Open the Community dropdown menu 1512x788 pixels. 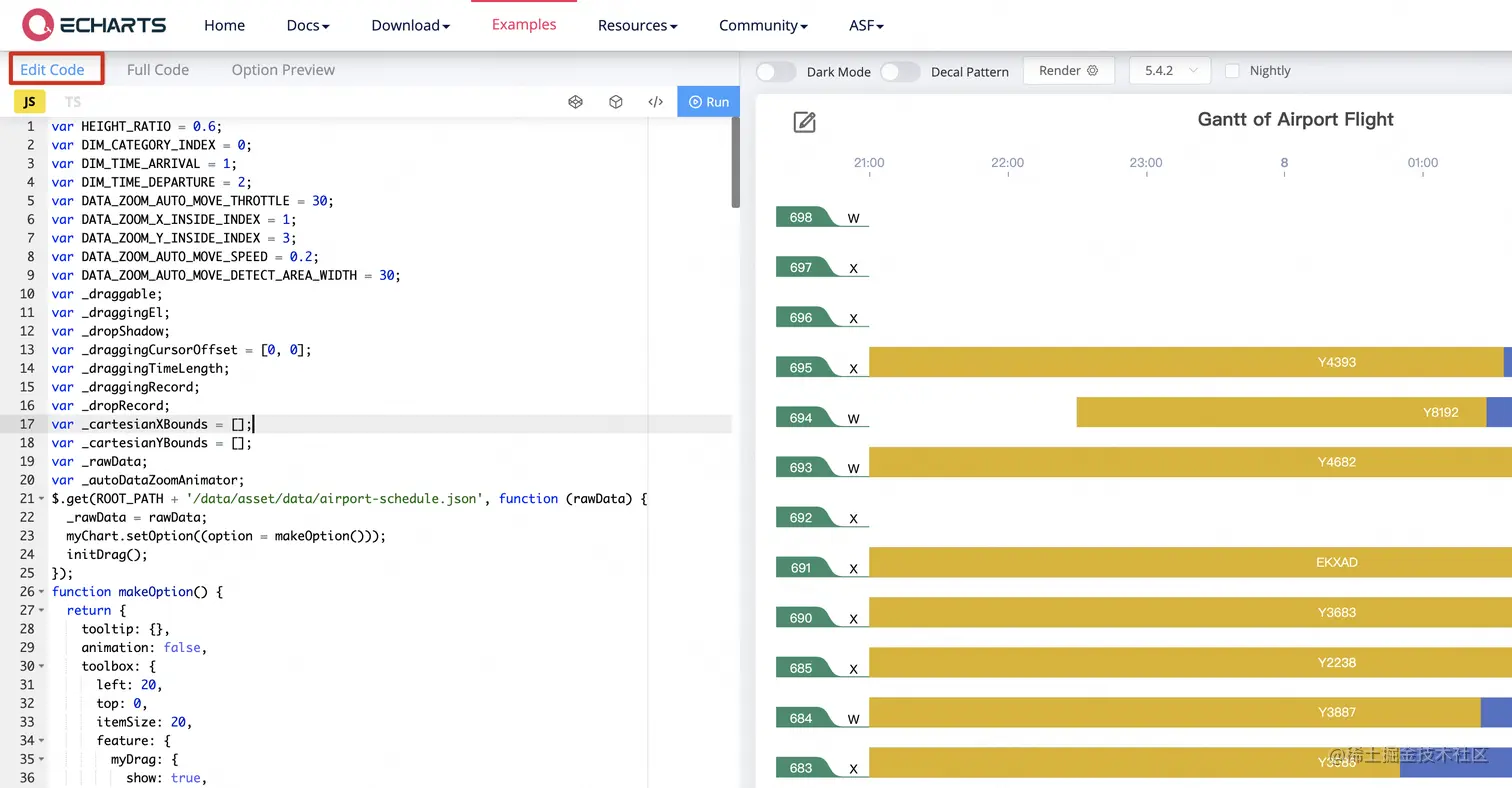(763, 25)
